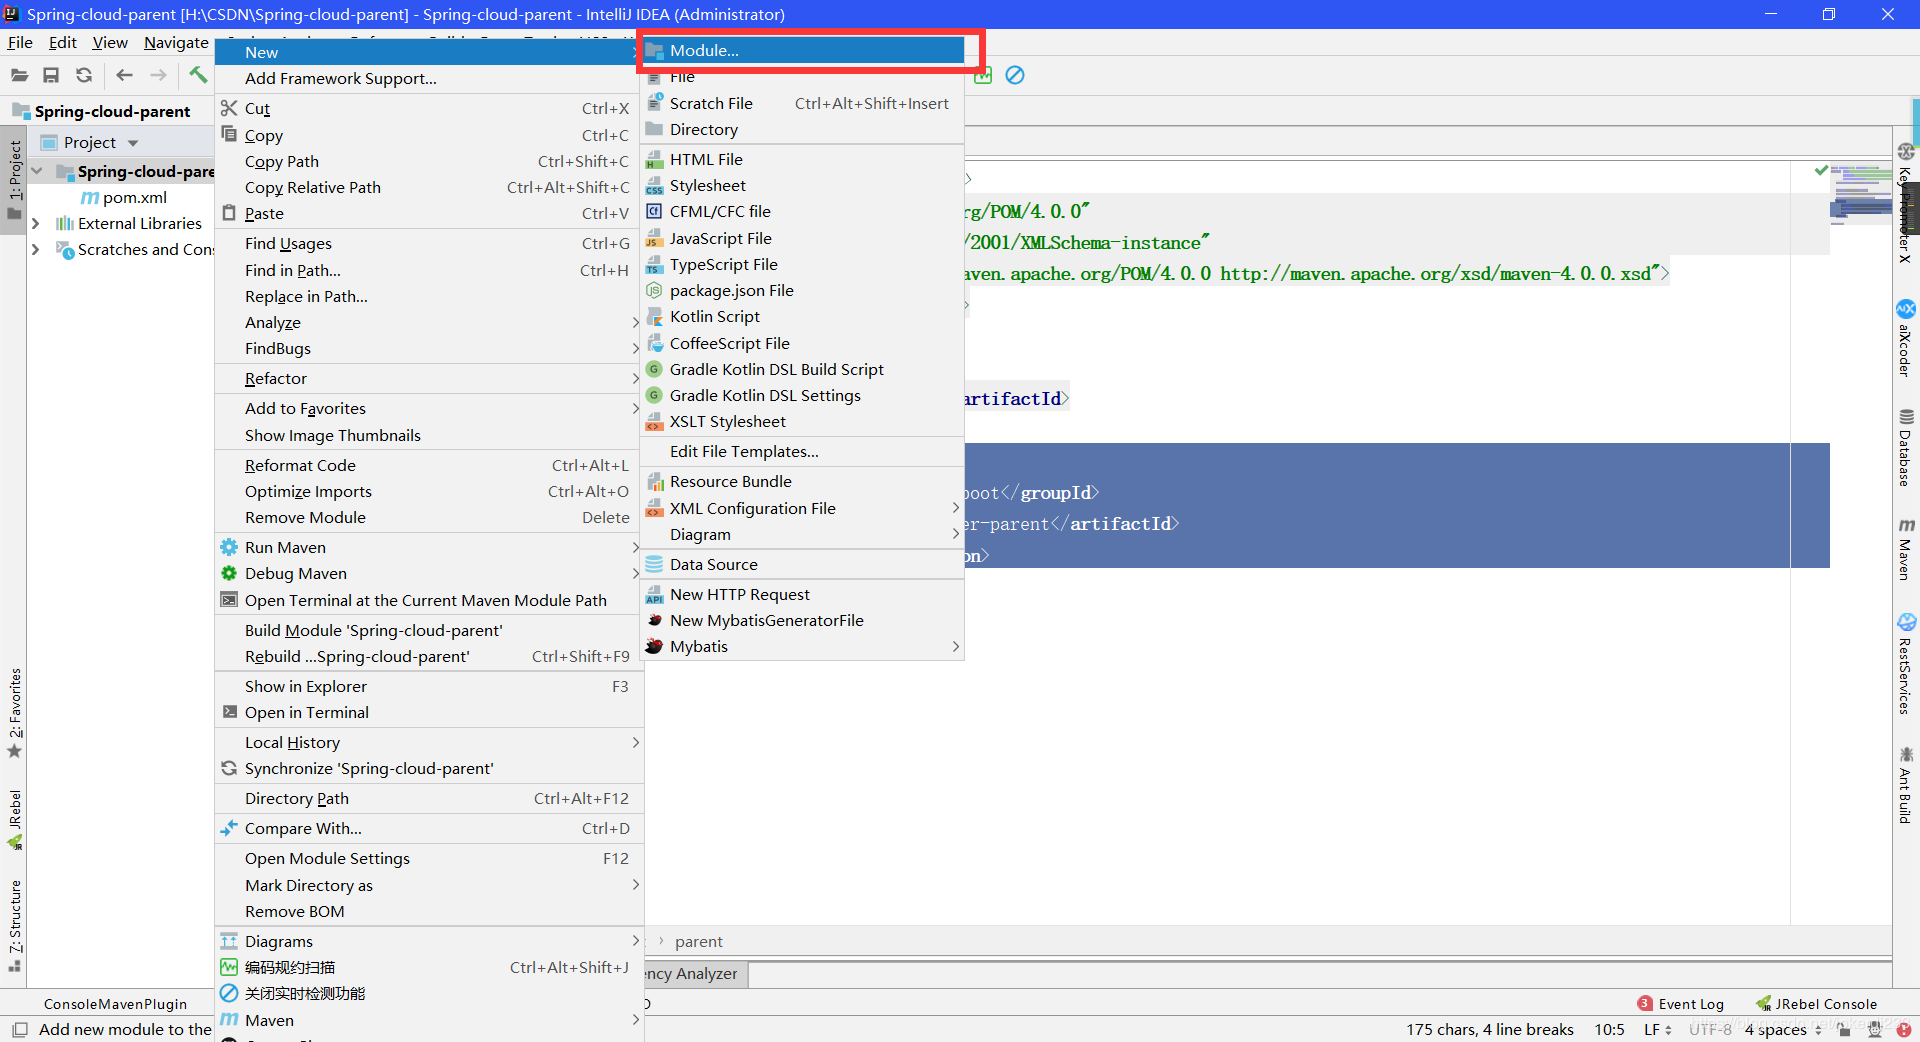The image size is (1920, 1042).
Task: Click the Analyzer tab at editor bottom
Action: tap(695, 973)
